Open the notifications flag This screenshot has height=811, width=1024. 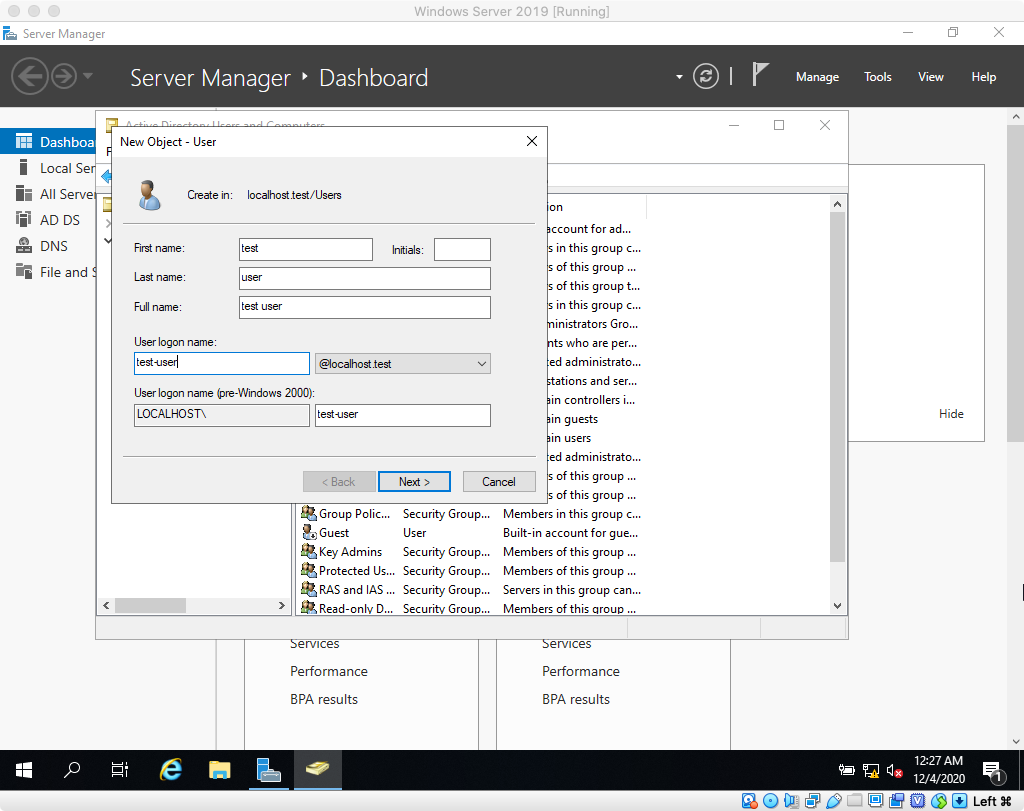click(760, 74)
